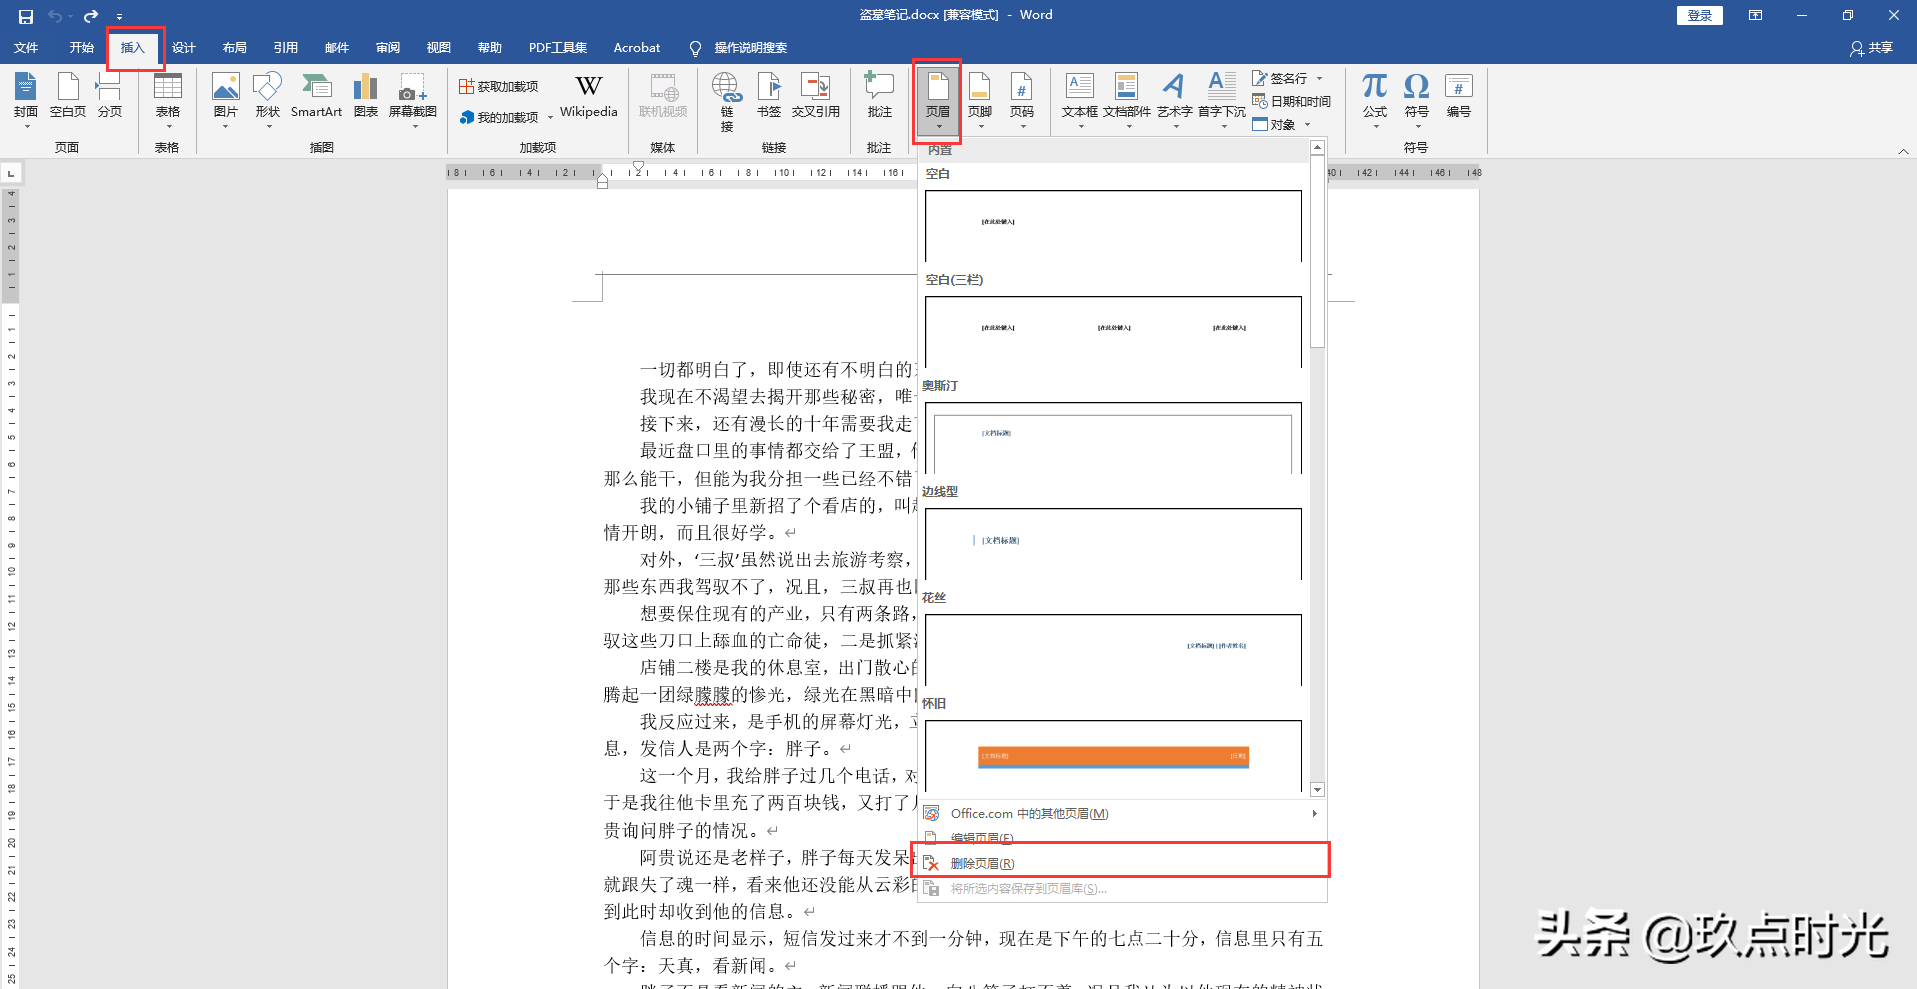
Task: Click the Redo arrow icon
Action: click(91, 16)
